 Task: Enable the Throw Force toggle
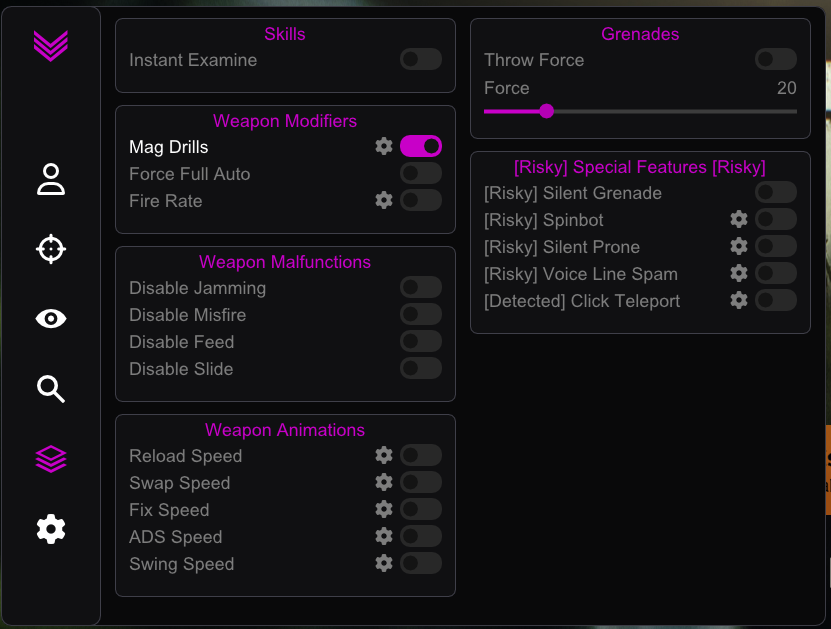[776, 59]
